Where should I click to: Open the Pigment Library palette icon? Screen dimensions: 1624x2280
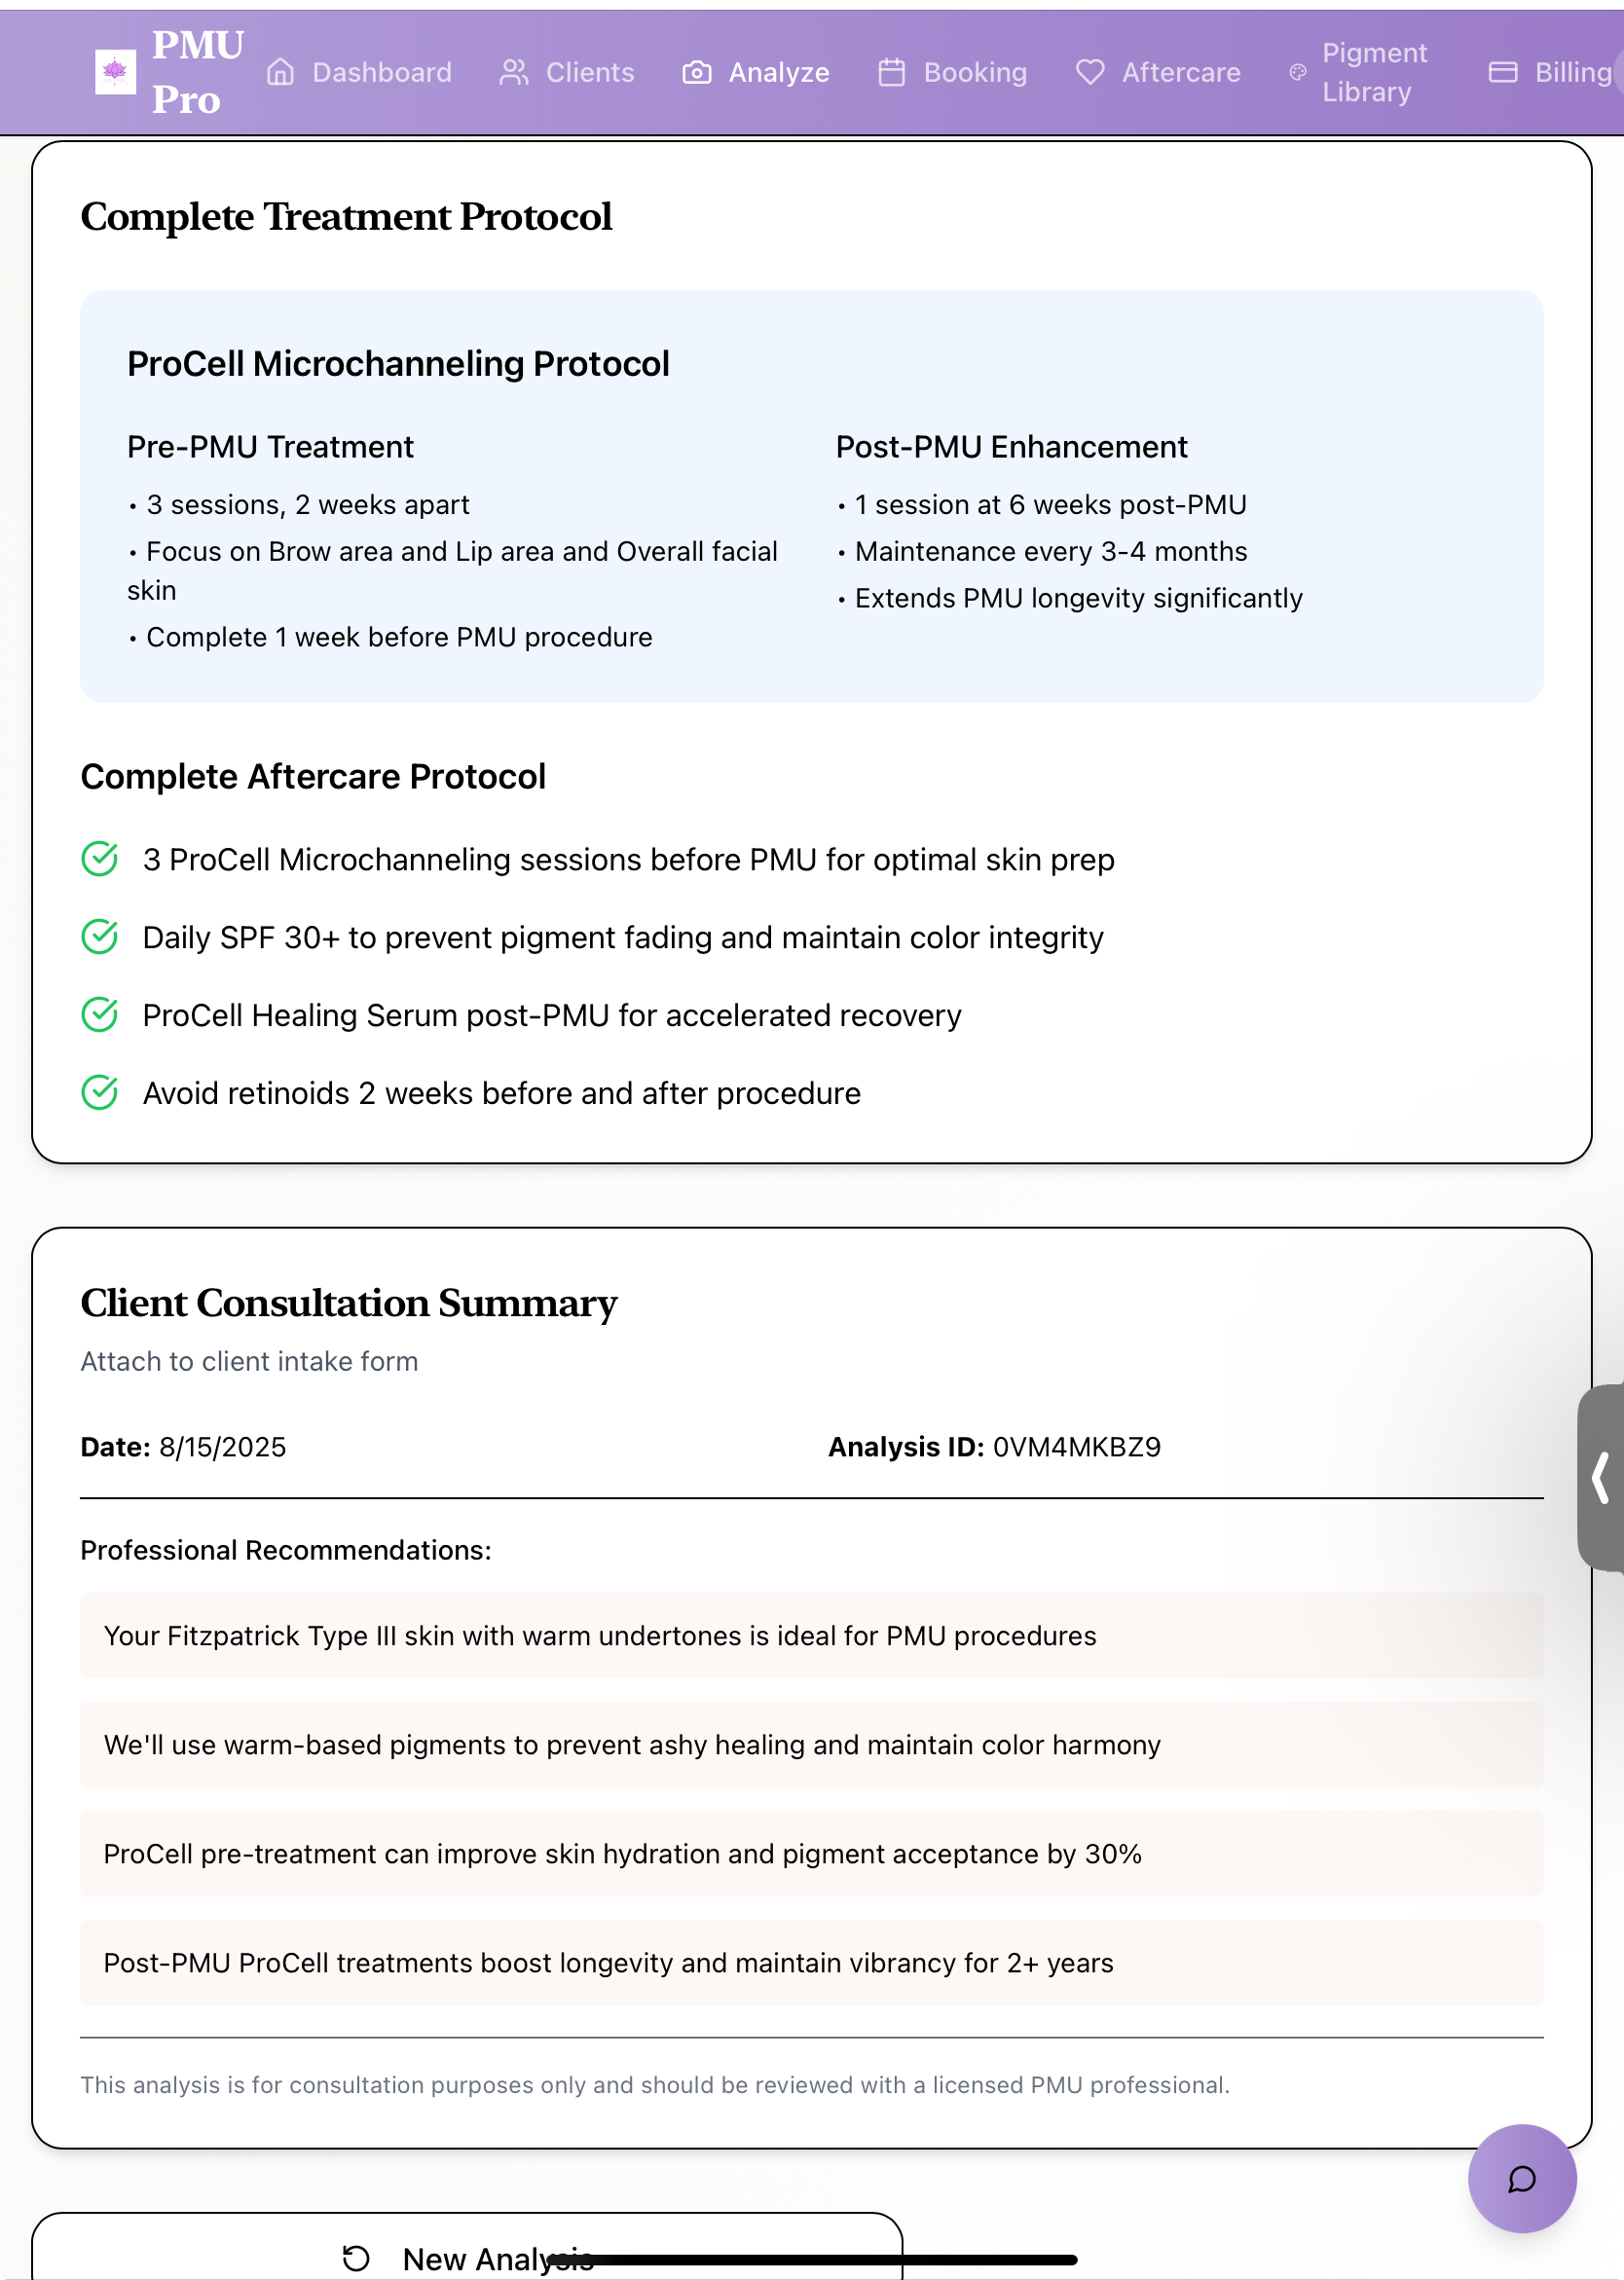click(x=1298, y=71)
